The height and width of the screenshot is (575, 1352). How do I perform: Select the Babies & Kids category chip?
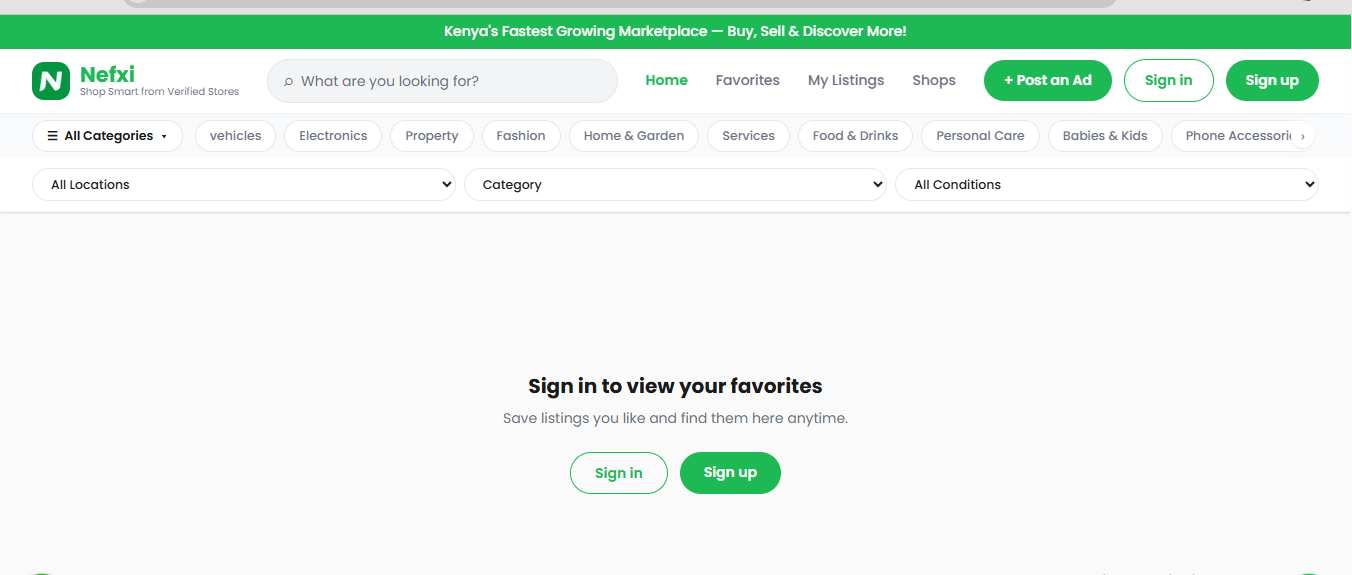[1105, 136]
